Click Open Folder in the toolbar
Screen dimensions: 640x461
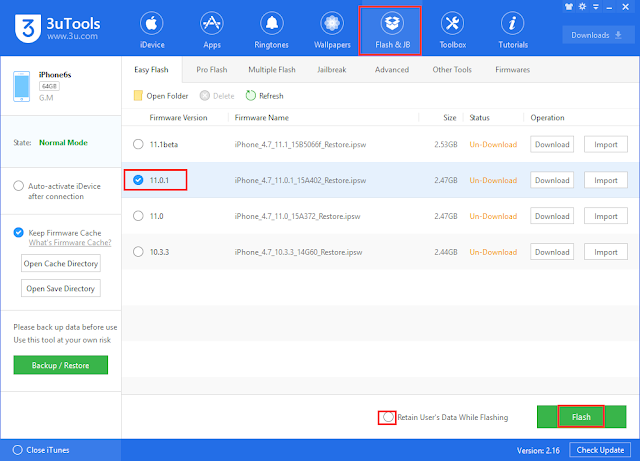pyautogui.click(x=161, y=96)
